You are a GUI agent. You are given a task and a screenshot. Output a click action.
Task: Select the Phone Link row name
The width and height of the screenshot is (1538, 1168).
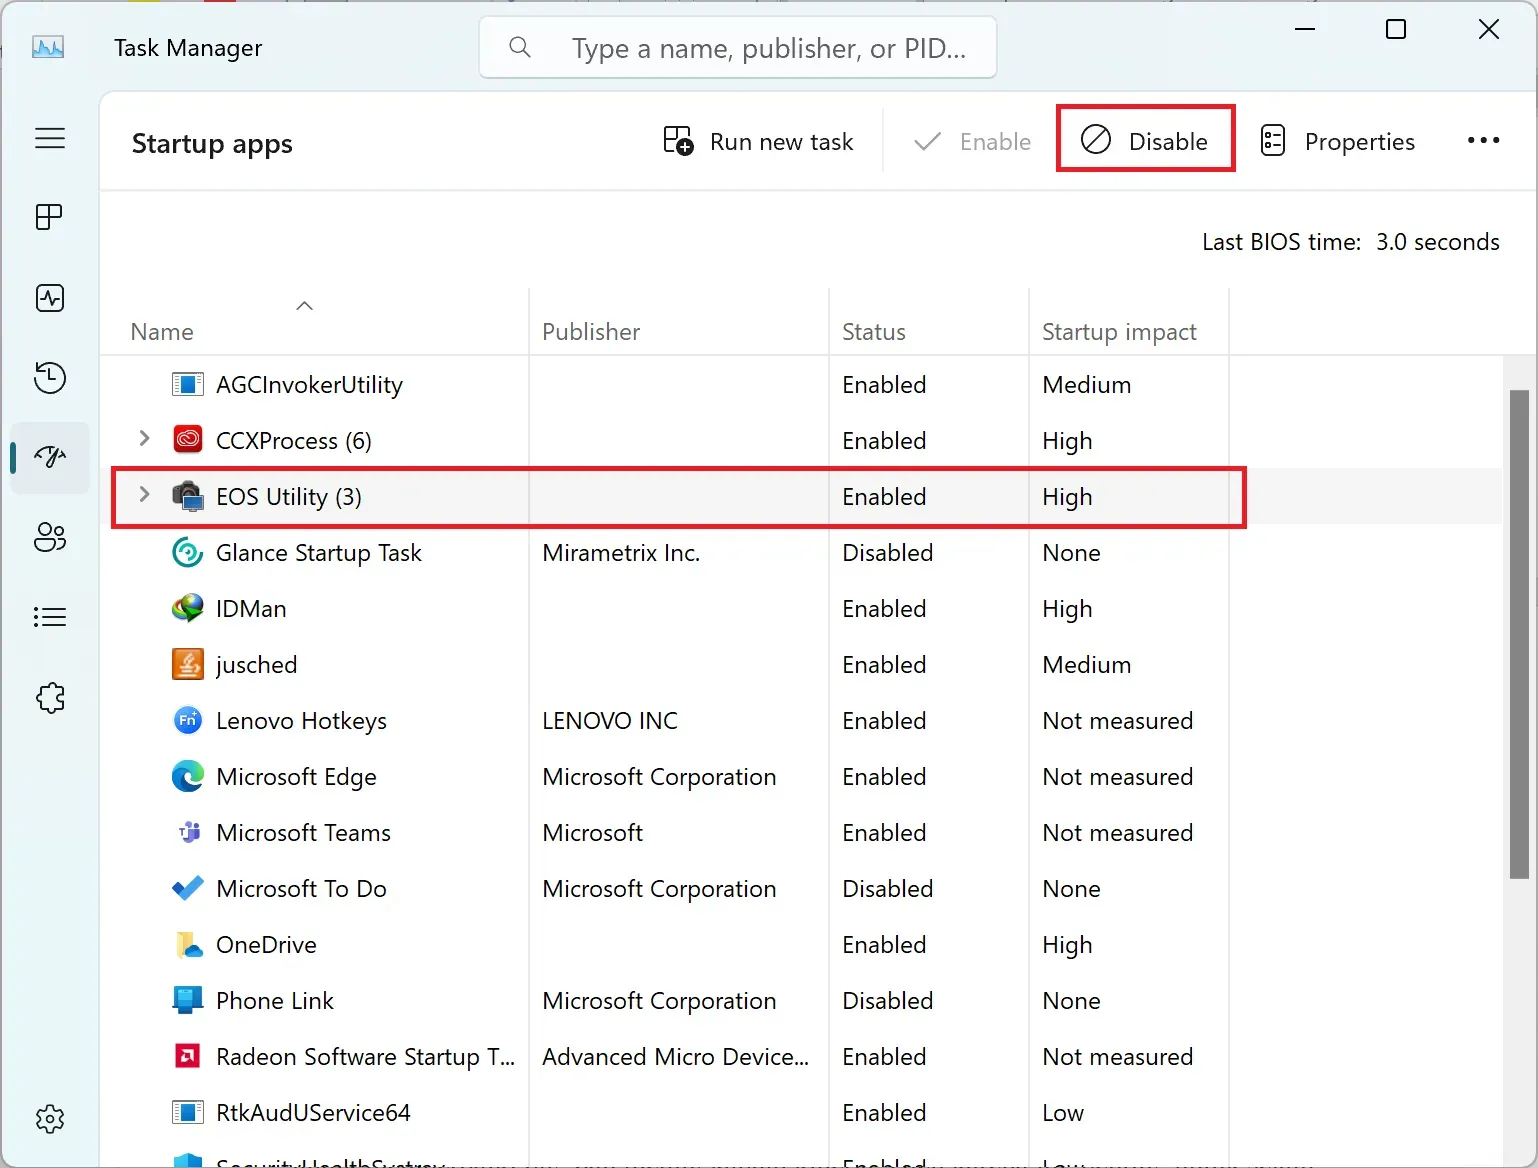tap(275, 1000)
